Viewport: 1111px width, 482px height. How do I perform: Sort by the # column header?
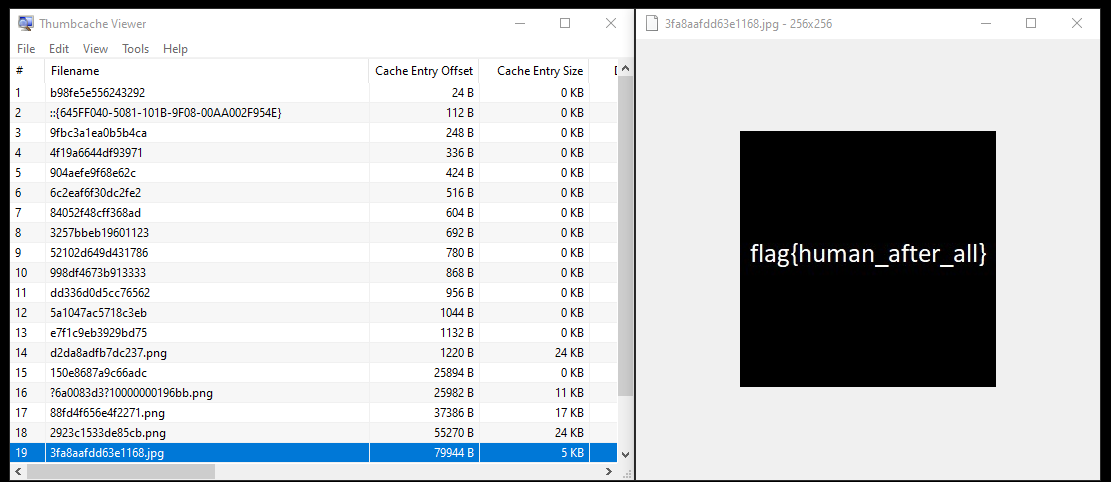28,71
